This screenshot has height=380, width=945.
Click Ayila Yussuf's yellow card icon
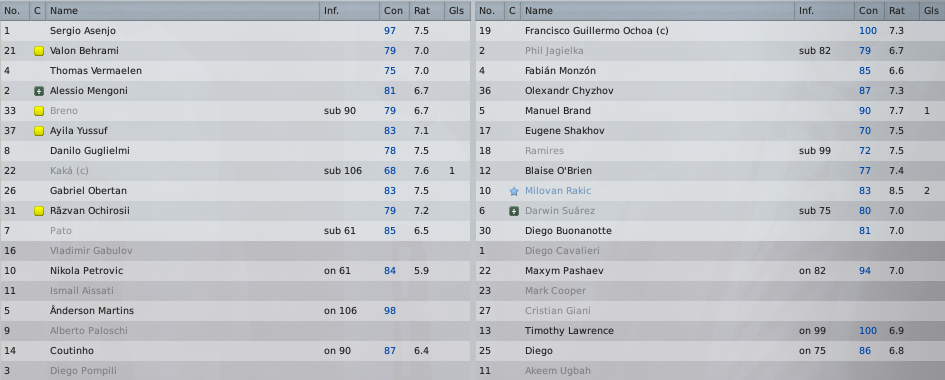(39, 131)
